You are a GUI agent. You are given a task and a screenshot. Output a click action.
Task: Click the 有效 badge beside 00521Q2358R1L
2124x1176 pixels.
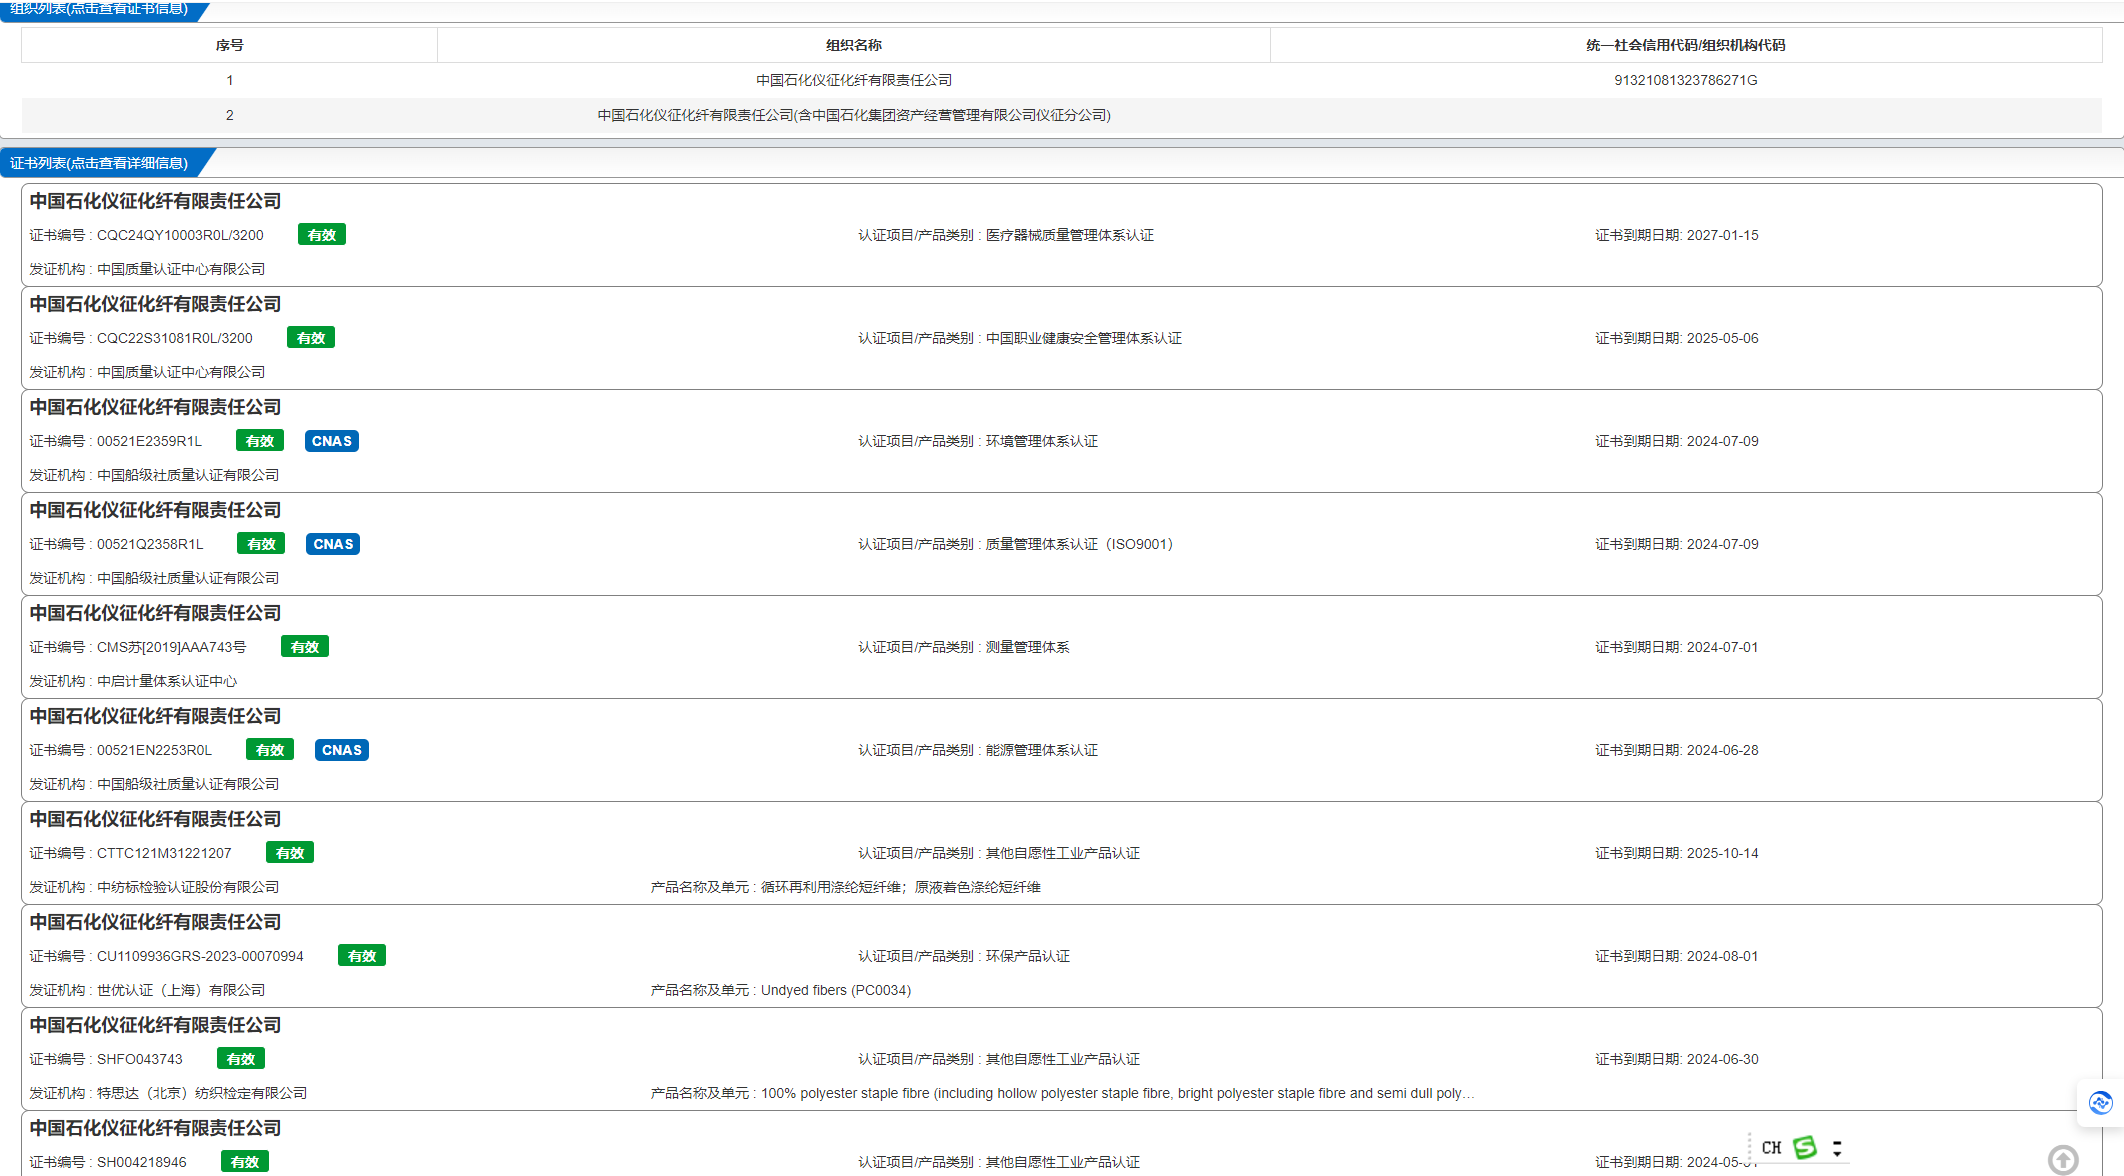pos(261,544)
